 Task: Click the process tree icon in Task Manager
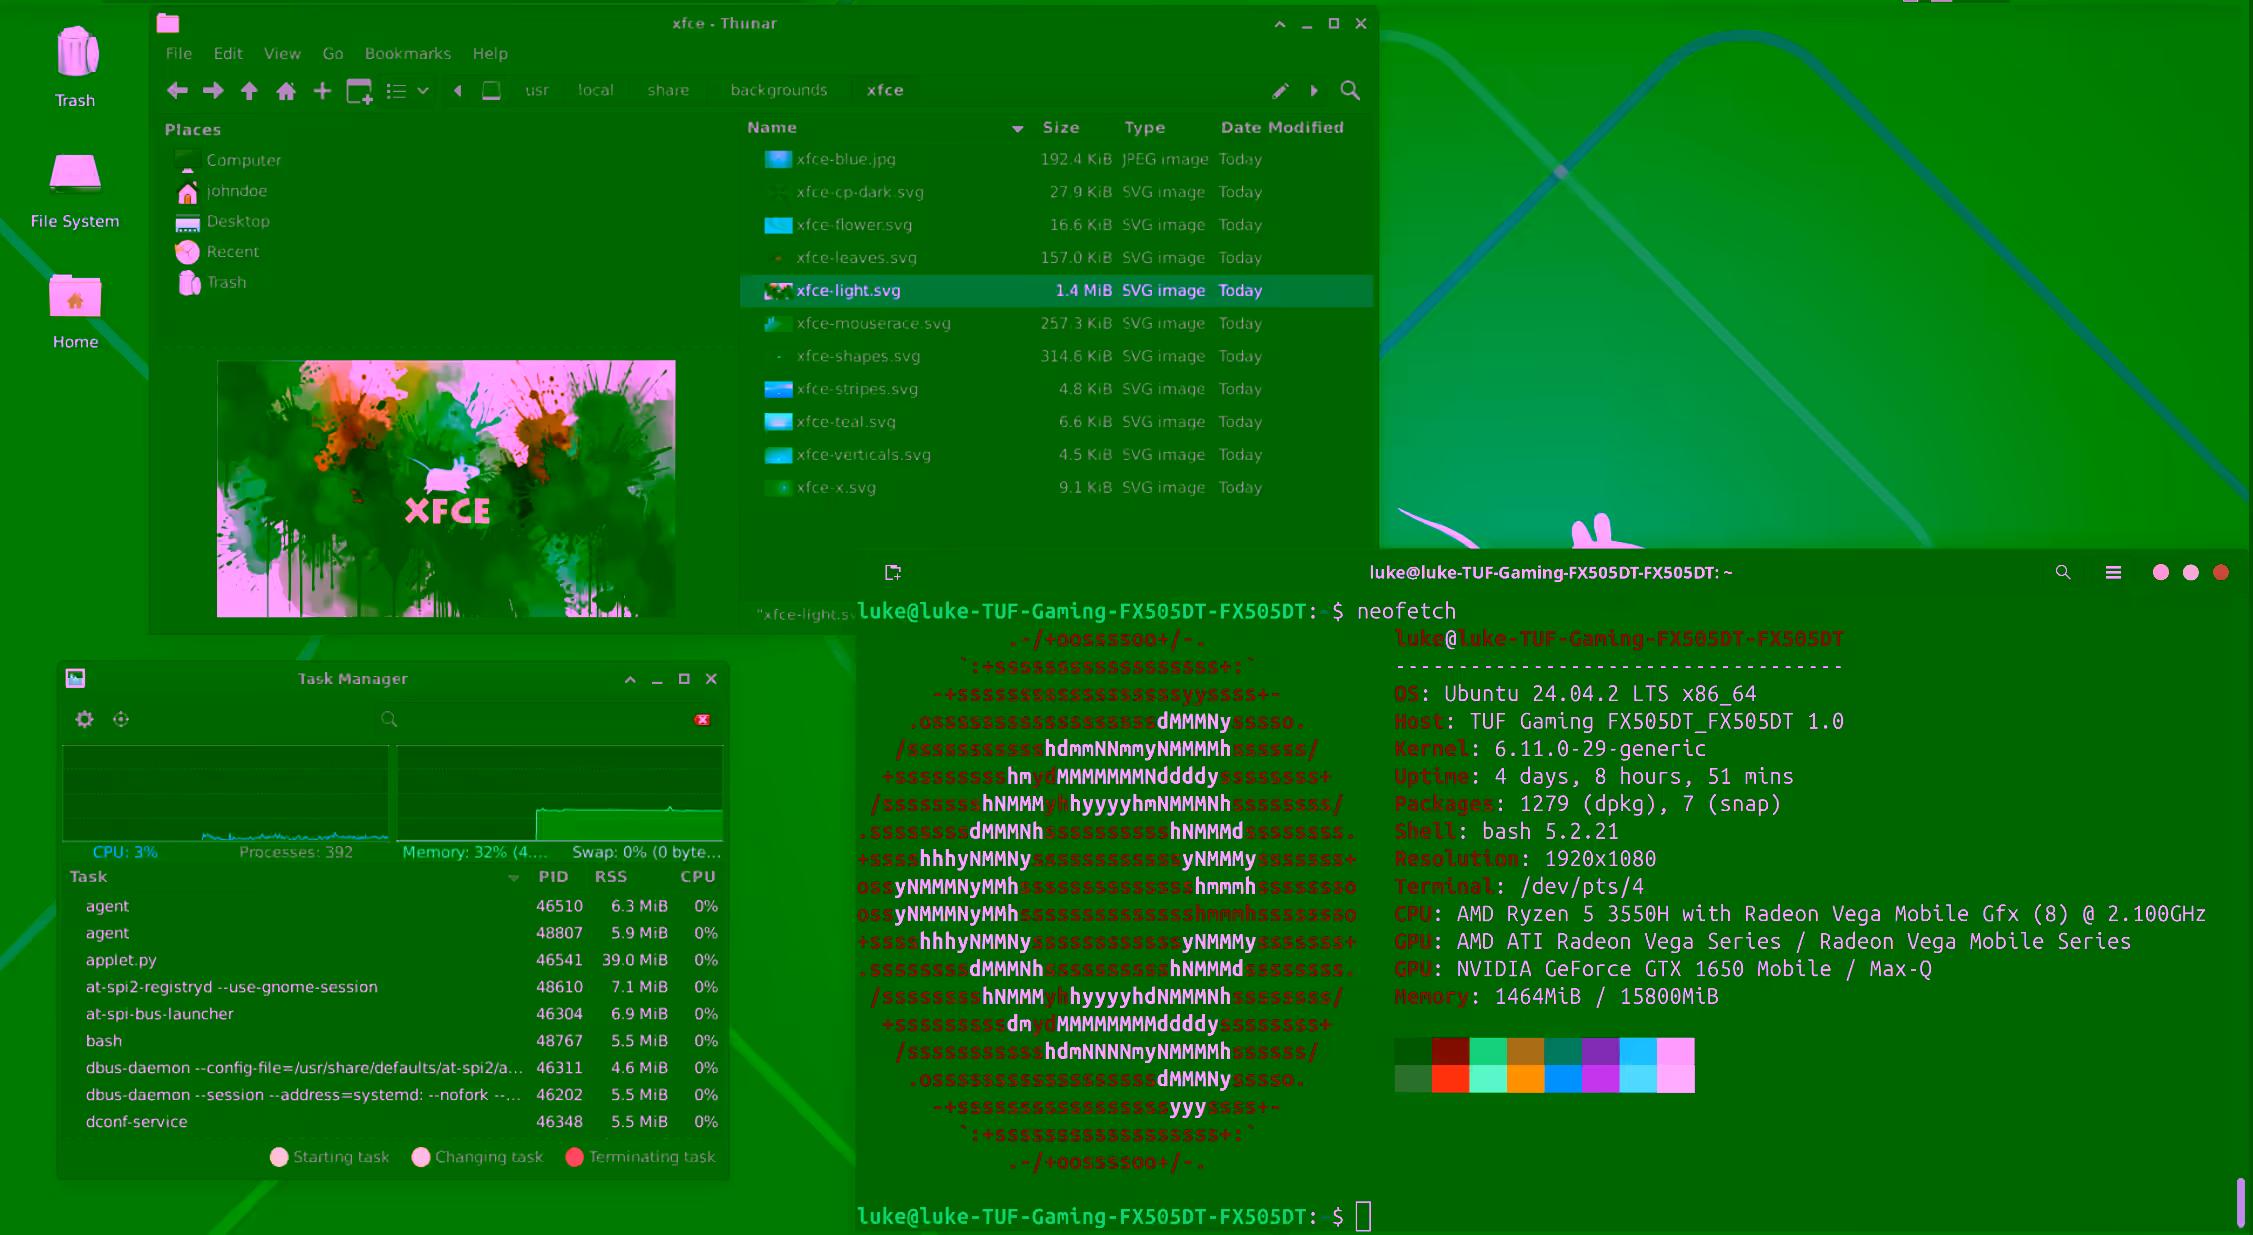120,719
